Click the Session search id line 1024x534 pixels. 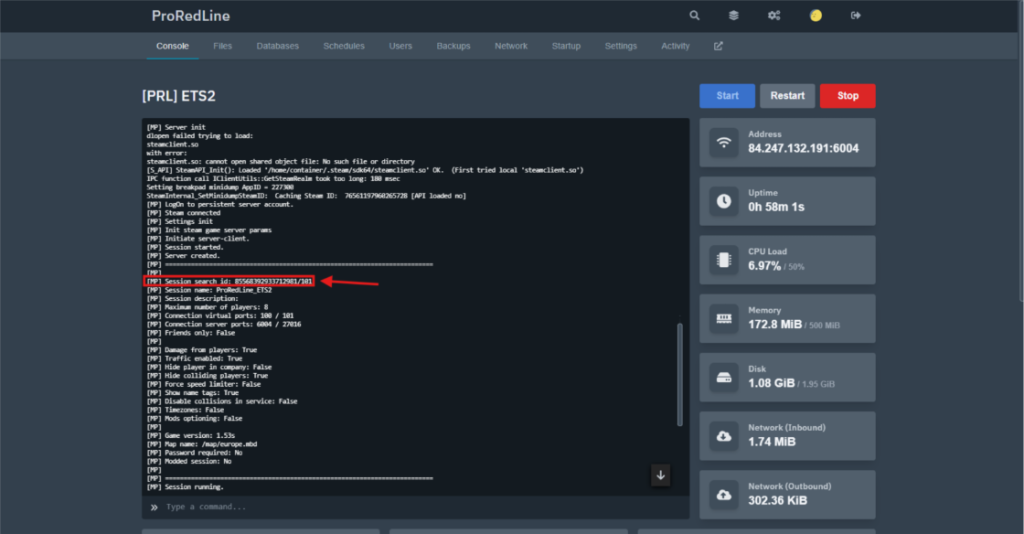(x=229, y=281)
